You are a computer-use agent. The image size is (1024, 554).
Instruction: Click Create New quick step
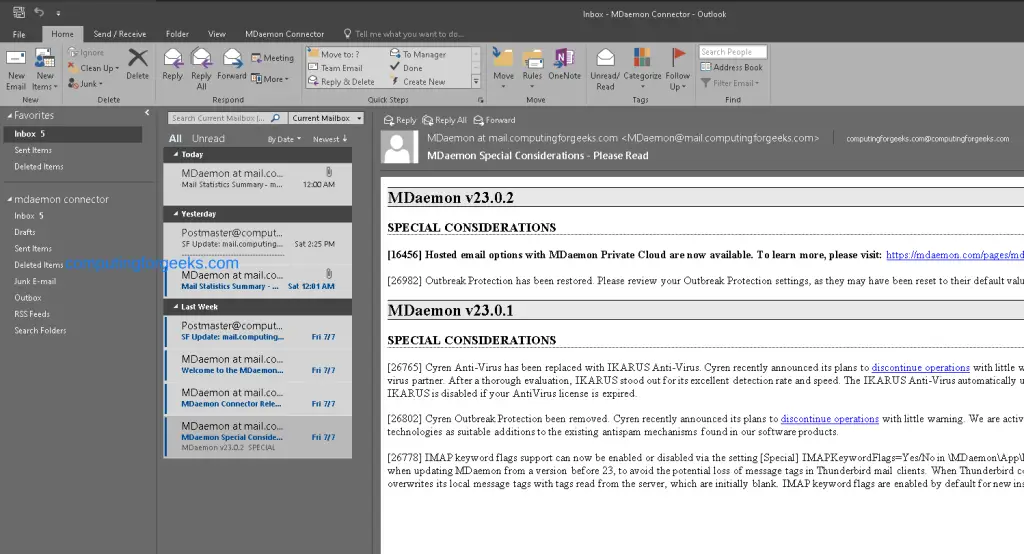click(418, 82)
